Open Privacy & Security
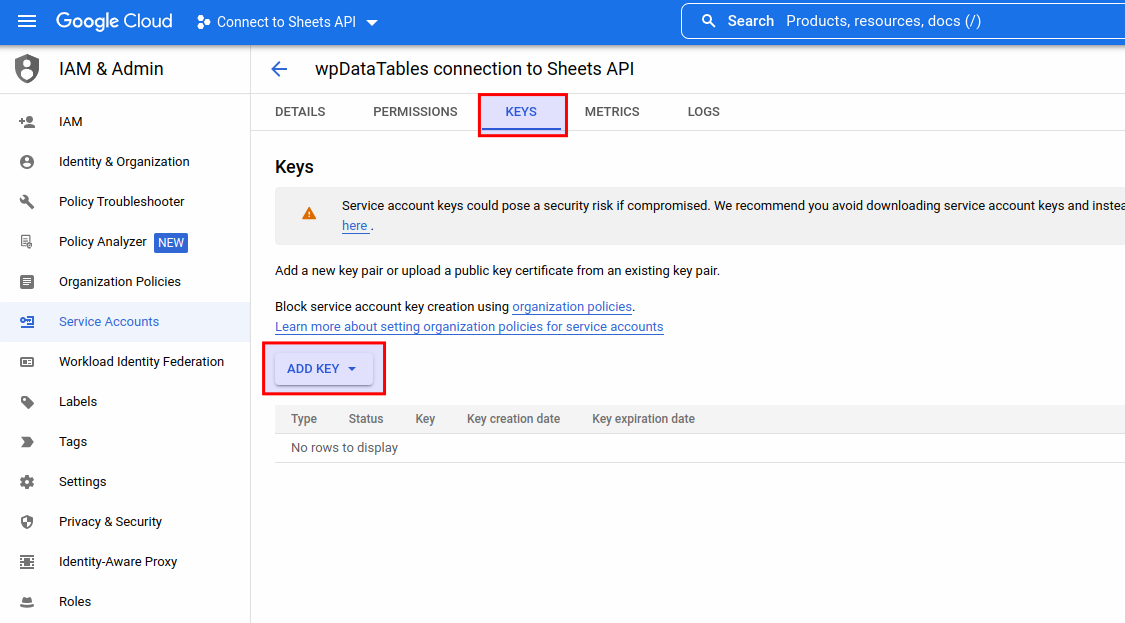1125x623 pixels. pos(110,522)
